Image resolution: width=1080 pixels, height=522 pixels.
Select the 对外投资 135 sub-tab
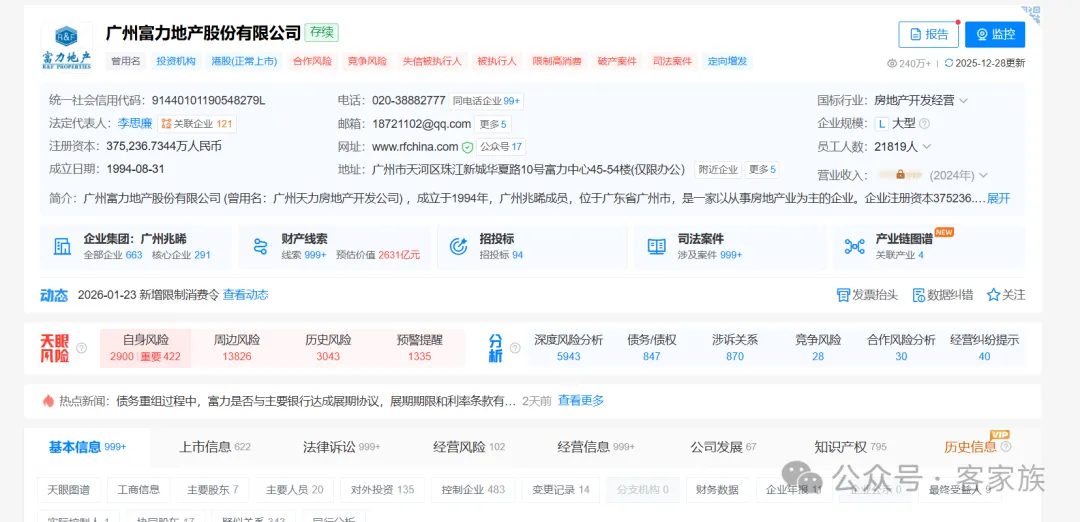pyautogui.click(x=382, y=490)
